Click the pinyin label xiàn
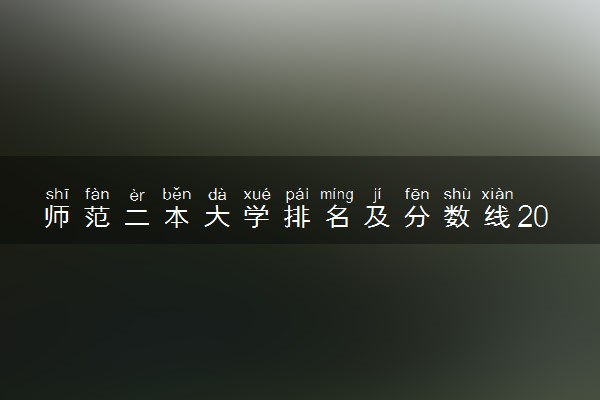The image size is (600, 400). (x=497, y=194)
